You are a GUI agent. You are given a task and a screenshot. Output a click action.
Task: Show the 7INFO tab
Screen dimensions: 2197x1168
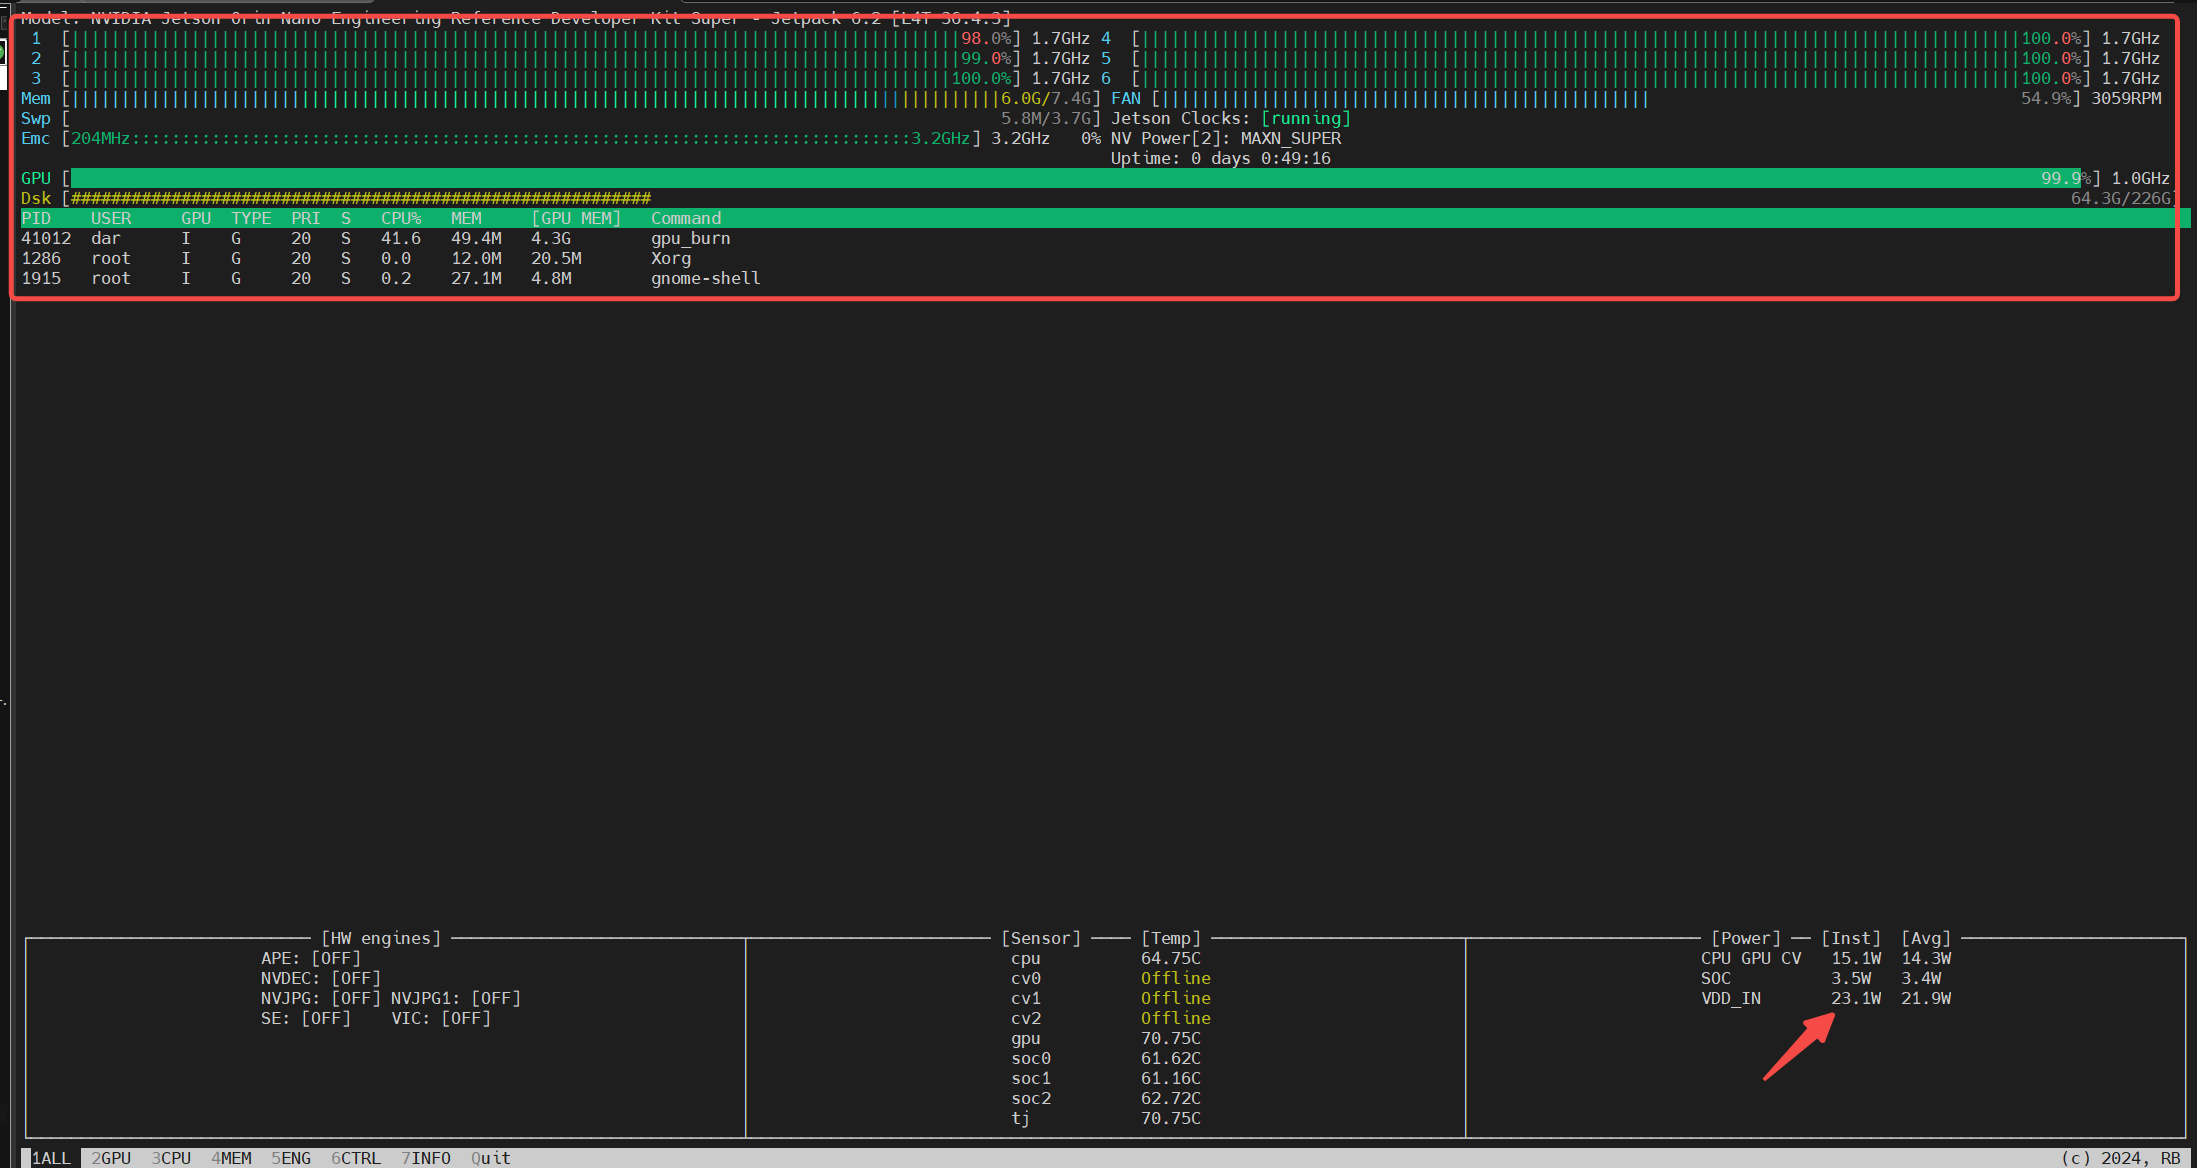pyautogui.click(x=426, y=1158)
